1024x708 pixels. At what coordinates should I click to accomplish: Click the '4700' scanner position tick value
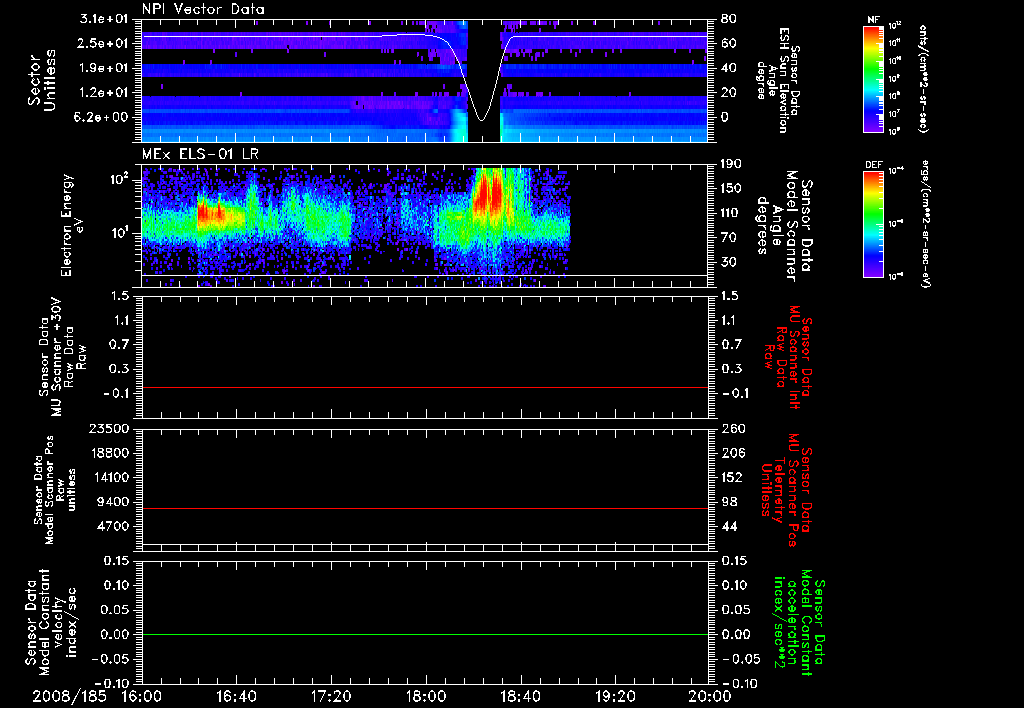(x=113, y=526)
